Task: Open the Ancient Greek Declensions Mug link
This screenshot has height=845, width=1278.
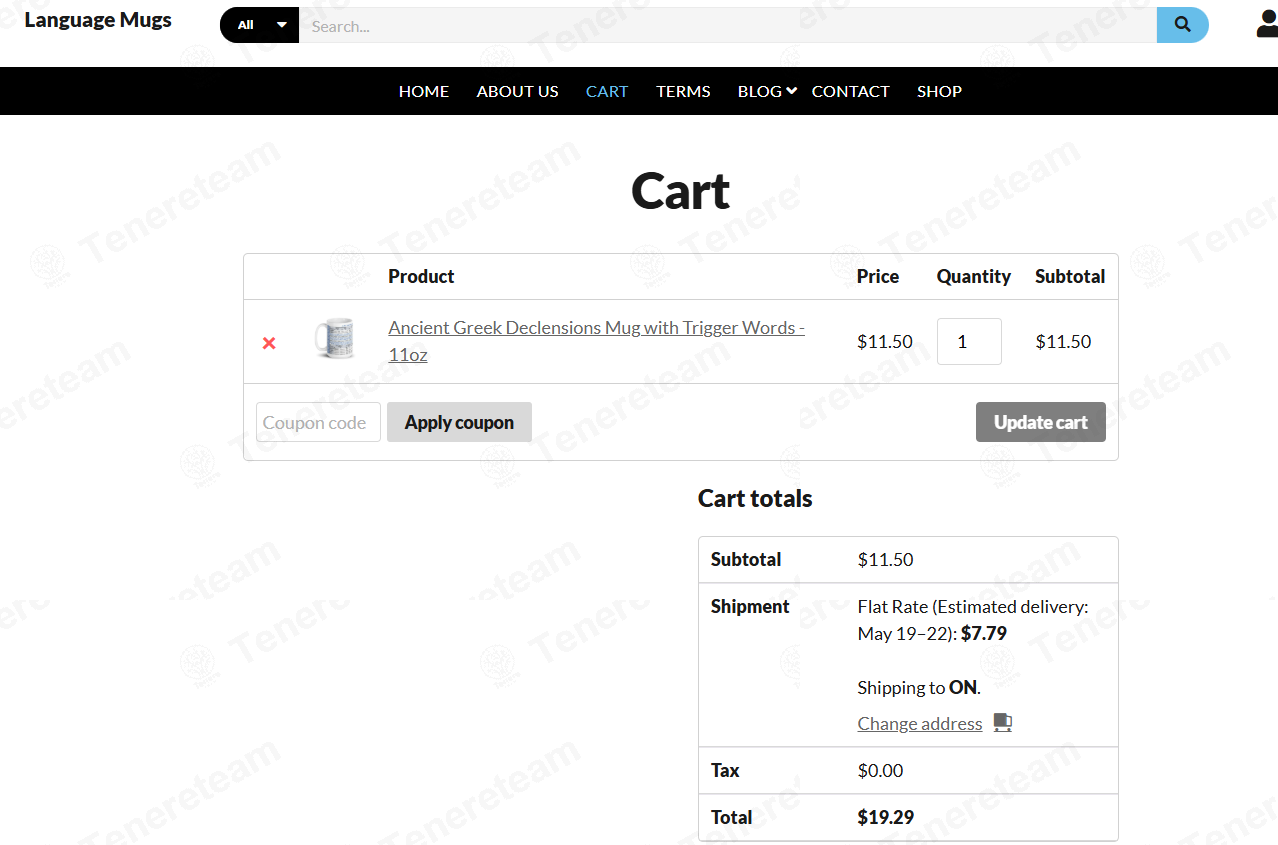Action: (x=597, y=341)
